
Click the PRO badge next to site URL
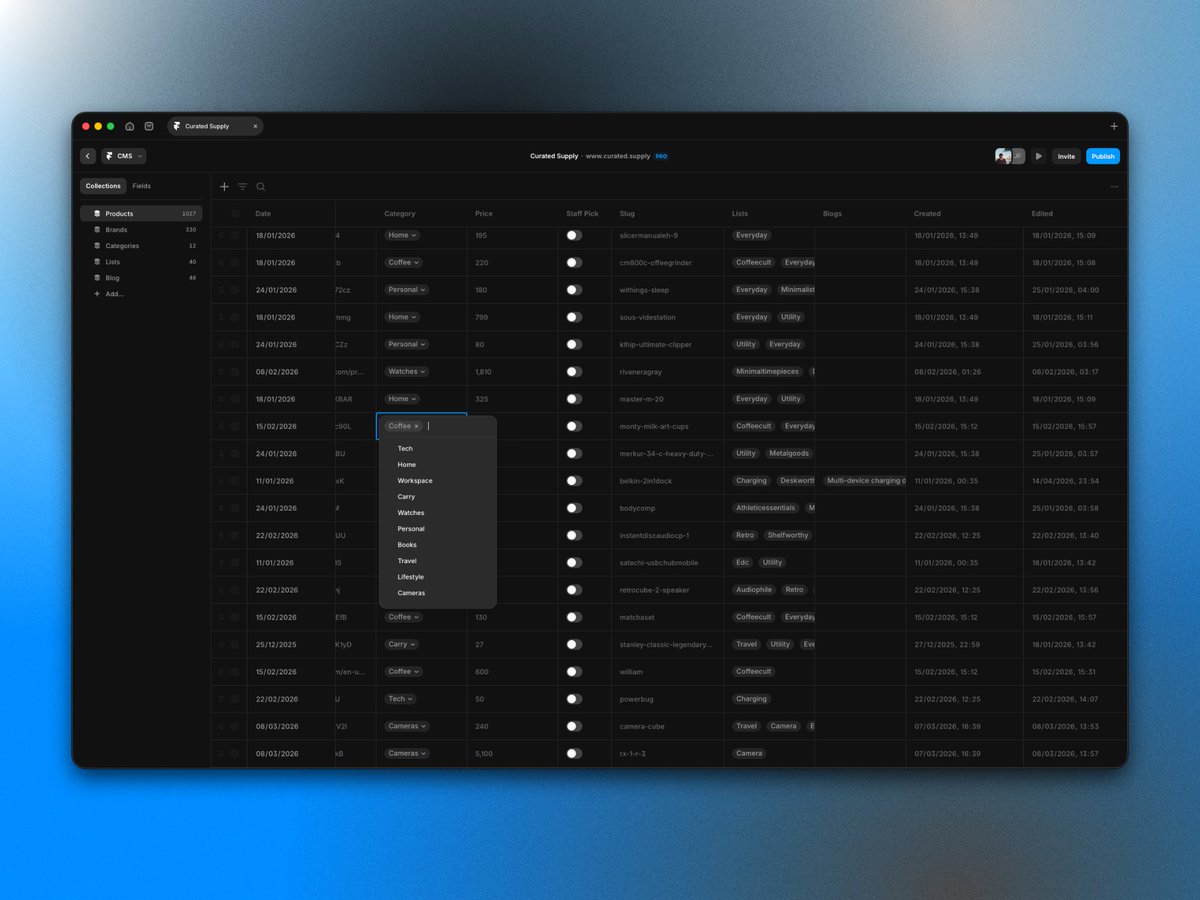[661, 156]
